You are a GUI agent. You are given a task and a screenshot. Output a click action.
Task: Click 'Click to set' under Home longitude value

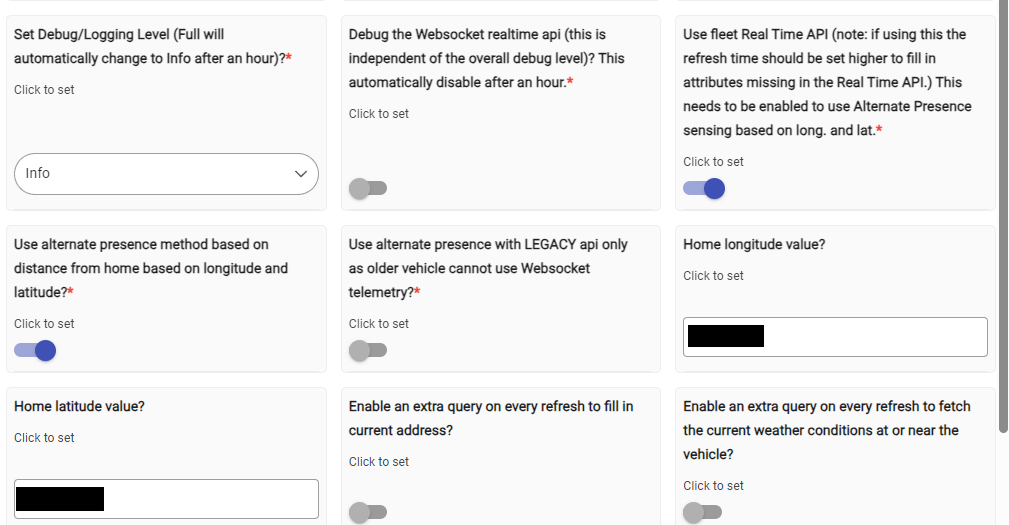713,276
